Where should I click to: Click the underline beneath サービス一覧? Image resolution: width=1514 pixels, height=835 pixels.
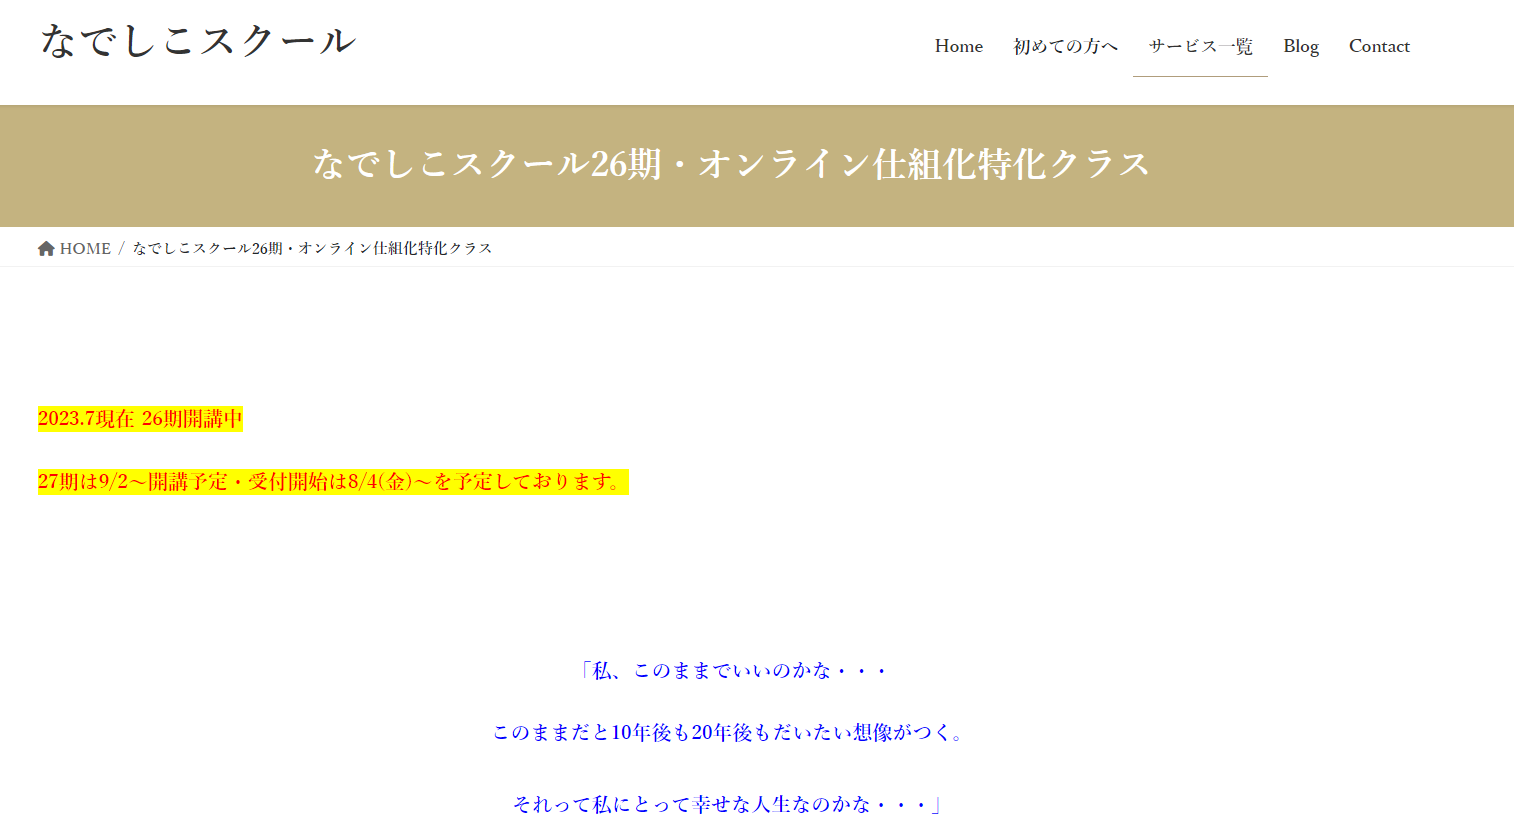pos(1200,76)
